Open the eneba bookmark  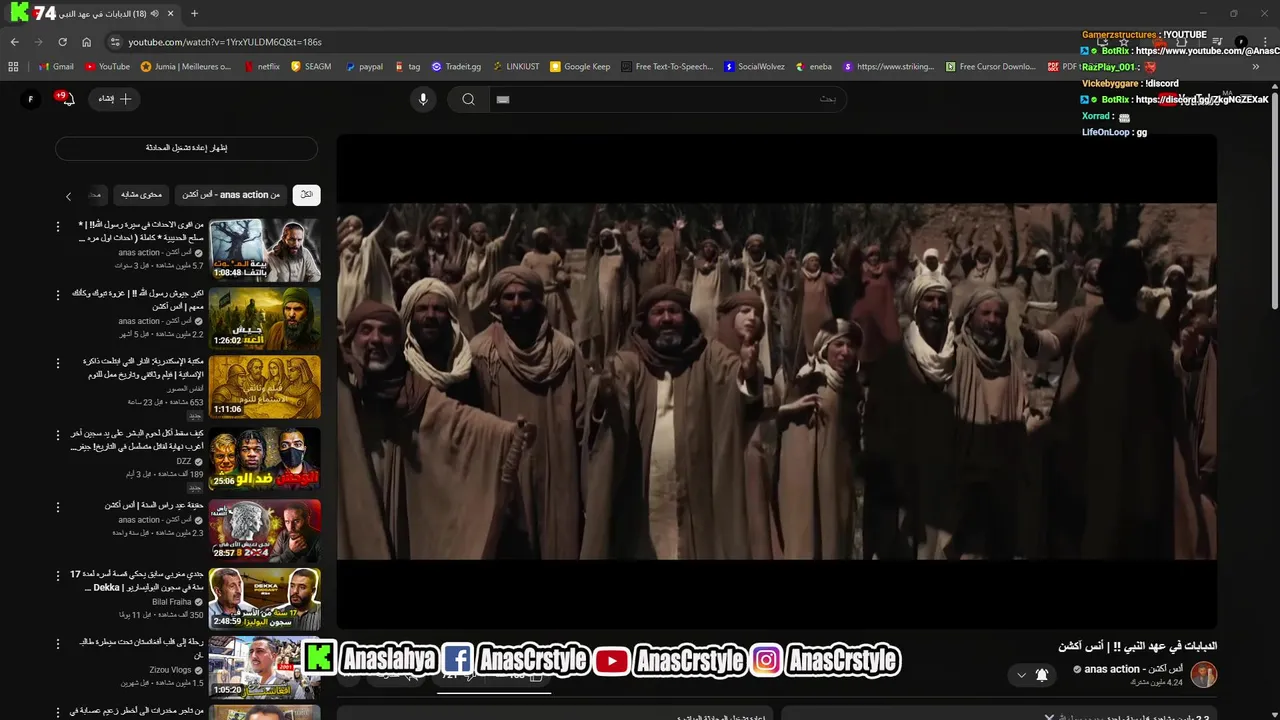(x=814, y=67)
